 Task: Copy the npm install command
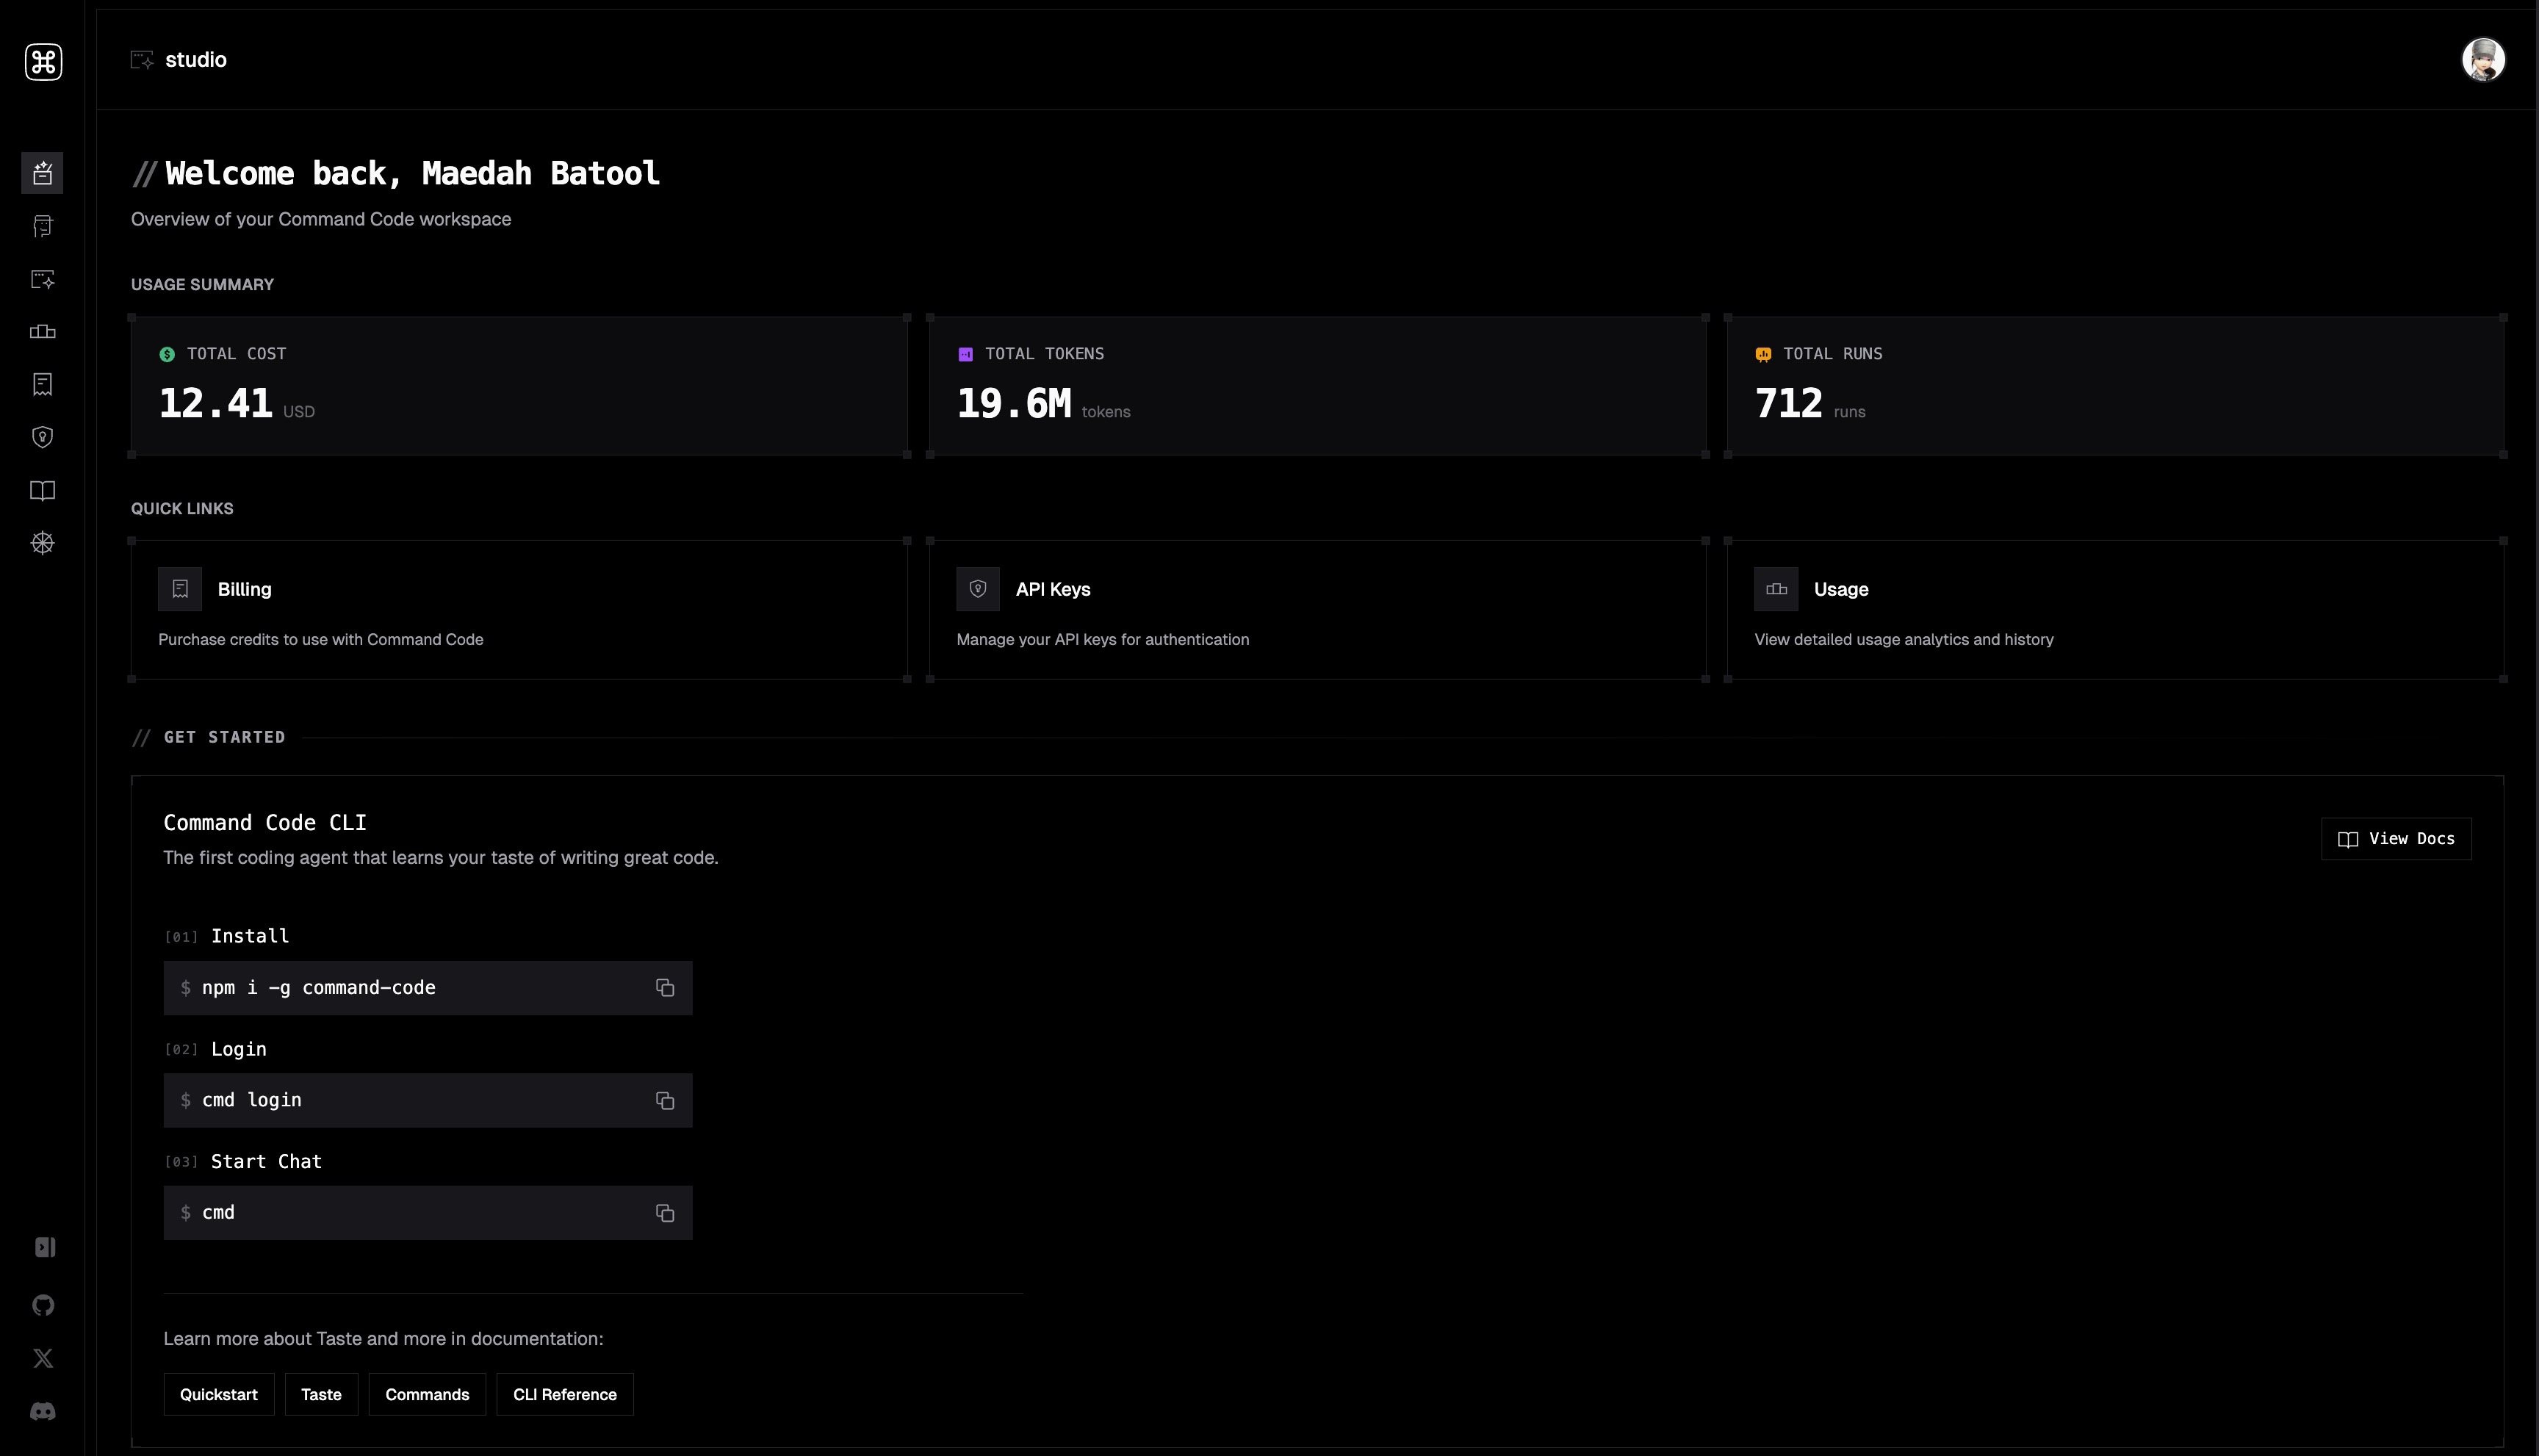click(665, 988)
